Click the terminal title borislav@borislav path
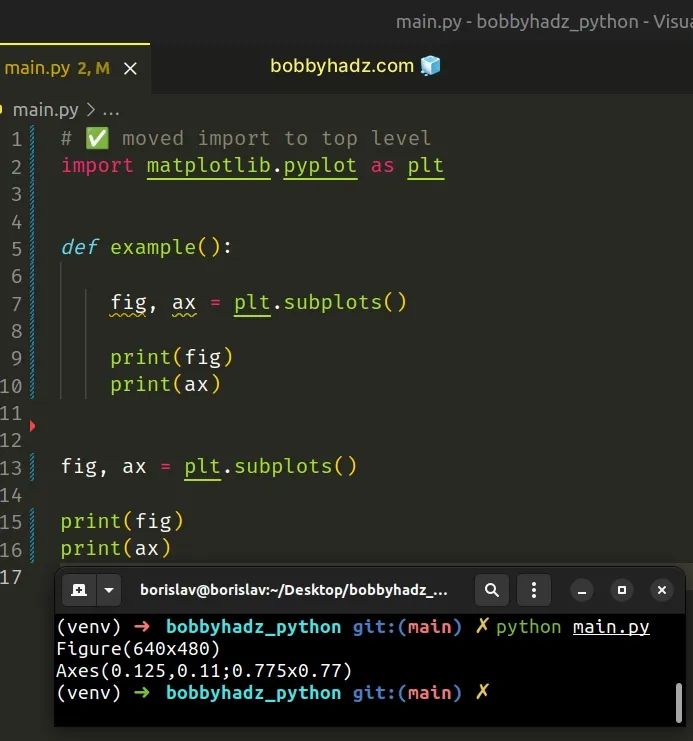Image resolution: width=693 pixels, height=741 pixels. 294,590
